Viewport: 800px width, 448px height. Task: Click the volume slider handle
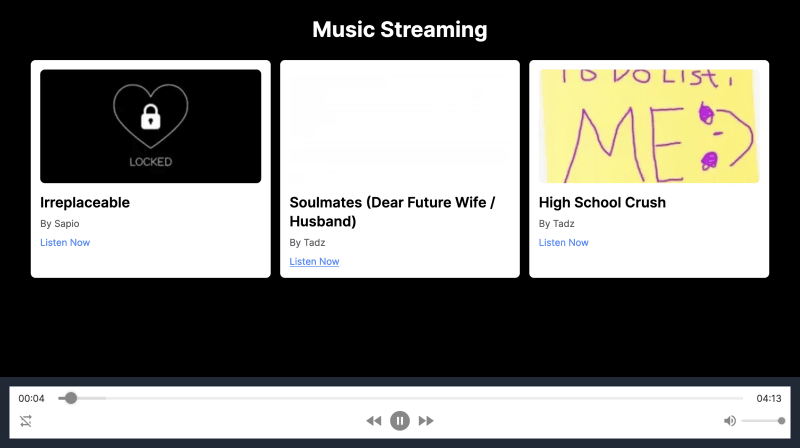click(x=781, y=421)
